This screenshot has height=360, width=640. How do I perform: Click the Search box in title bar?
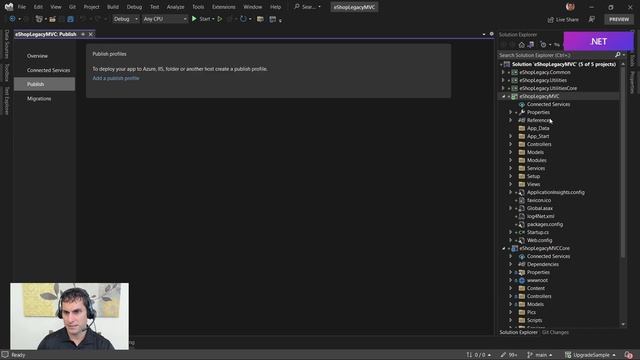[x=308, y=7]
